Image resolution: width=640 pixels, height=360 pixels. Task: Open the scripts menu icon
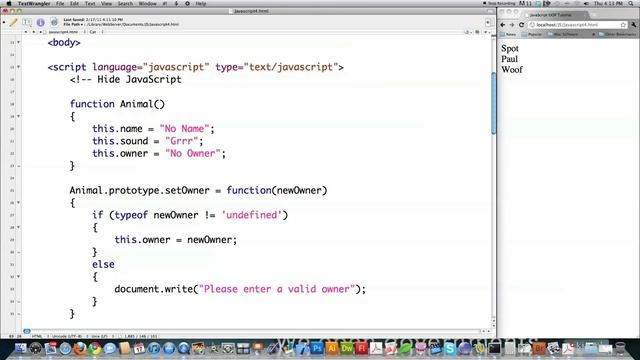(x=176, y=3)
